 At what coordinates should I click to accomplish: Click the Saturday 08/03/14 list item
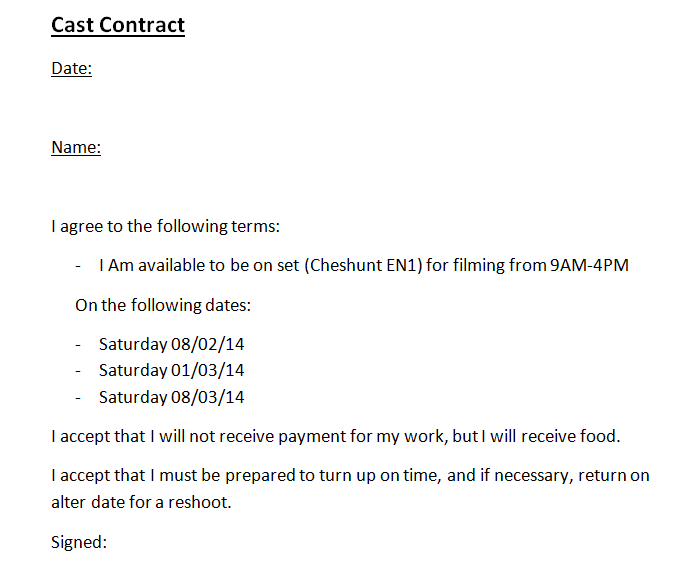coord(172,397)
